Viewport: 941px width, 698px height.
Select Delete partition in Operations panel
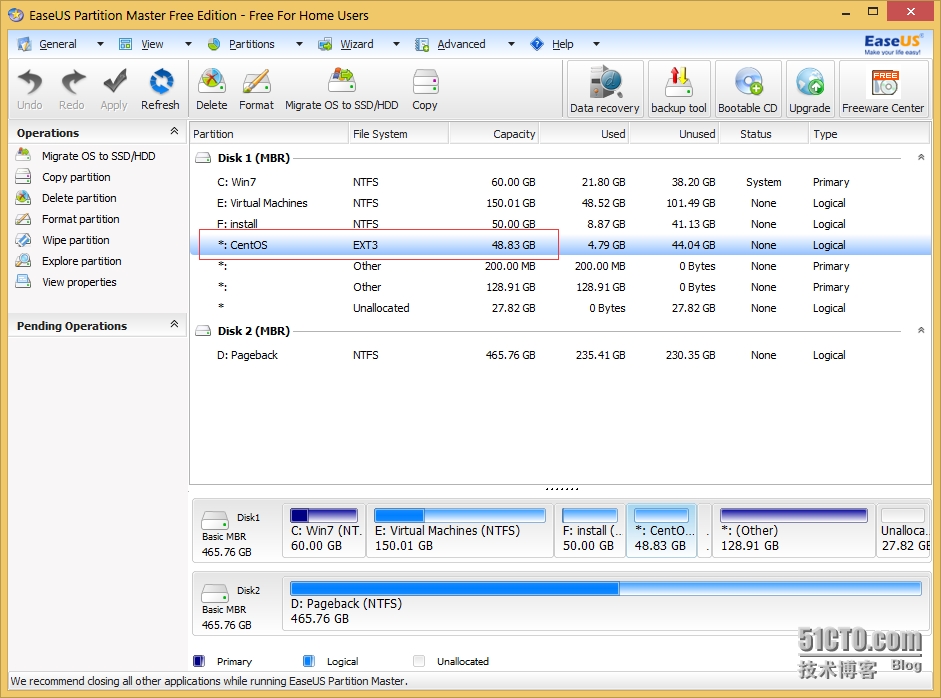[79, 198]
